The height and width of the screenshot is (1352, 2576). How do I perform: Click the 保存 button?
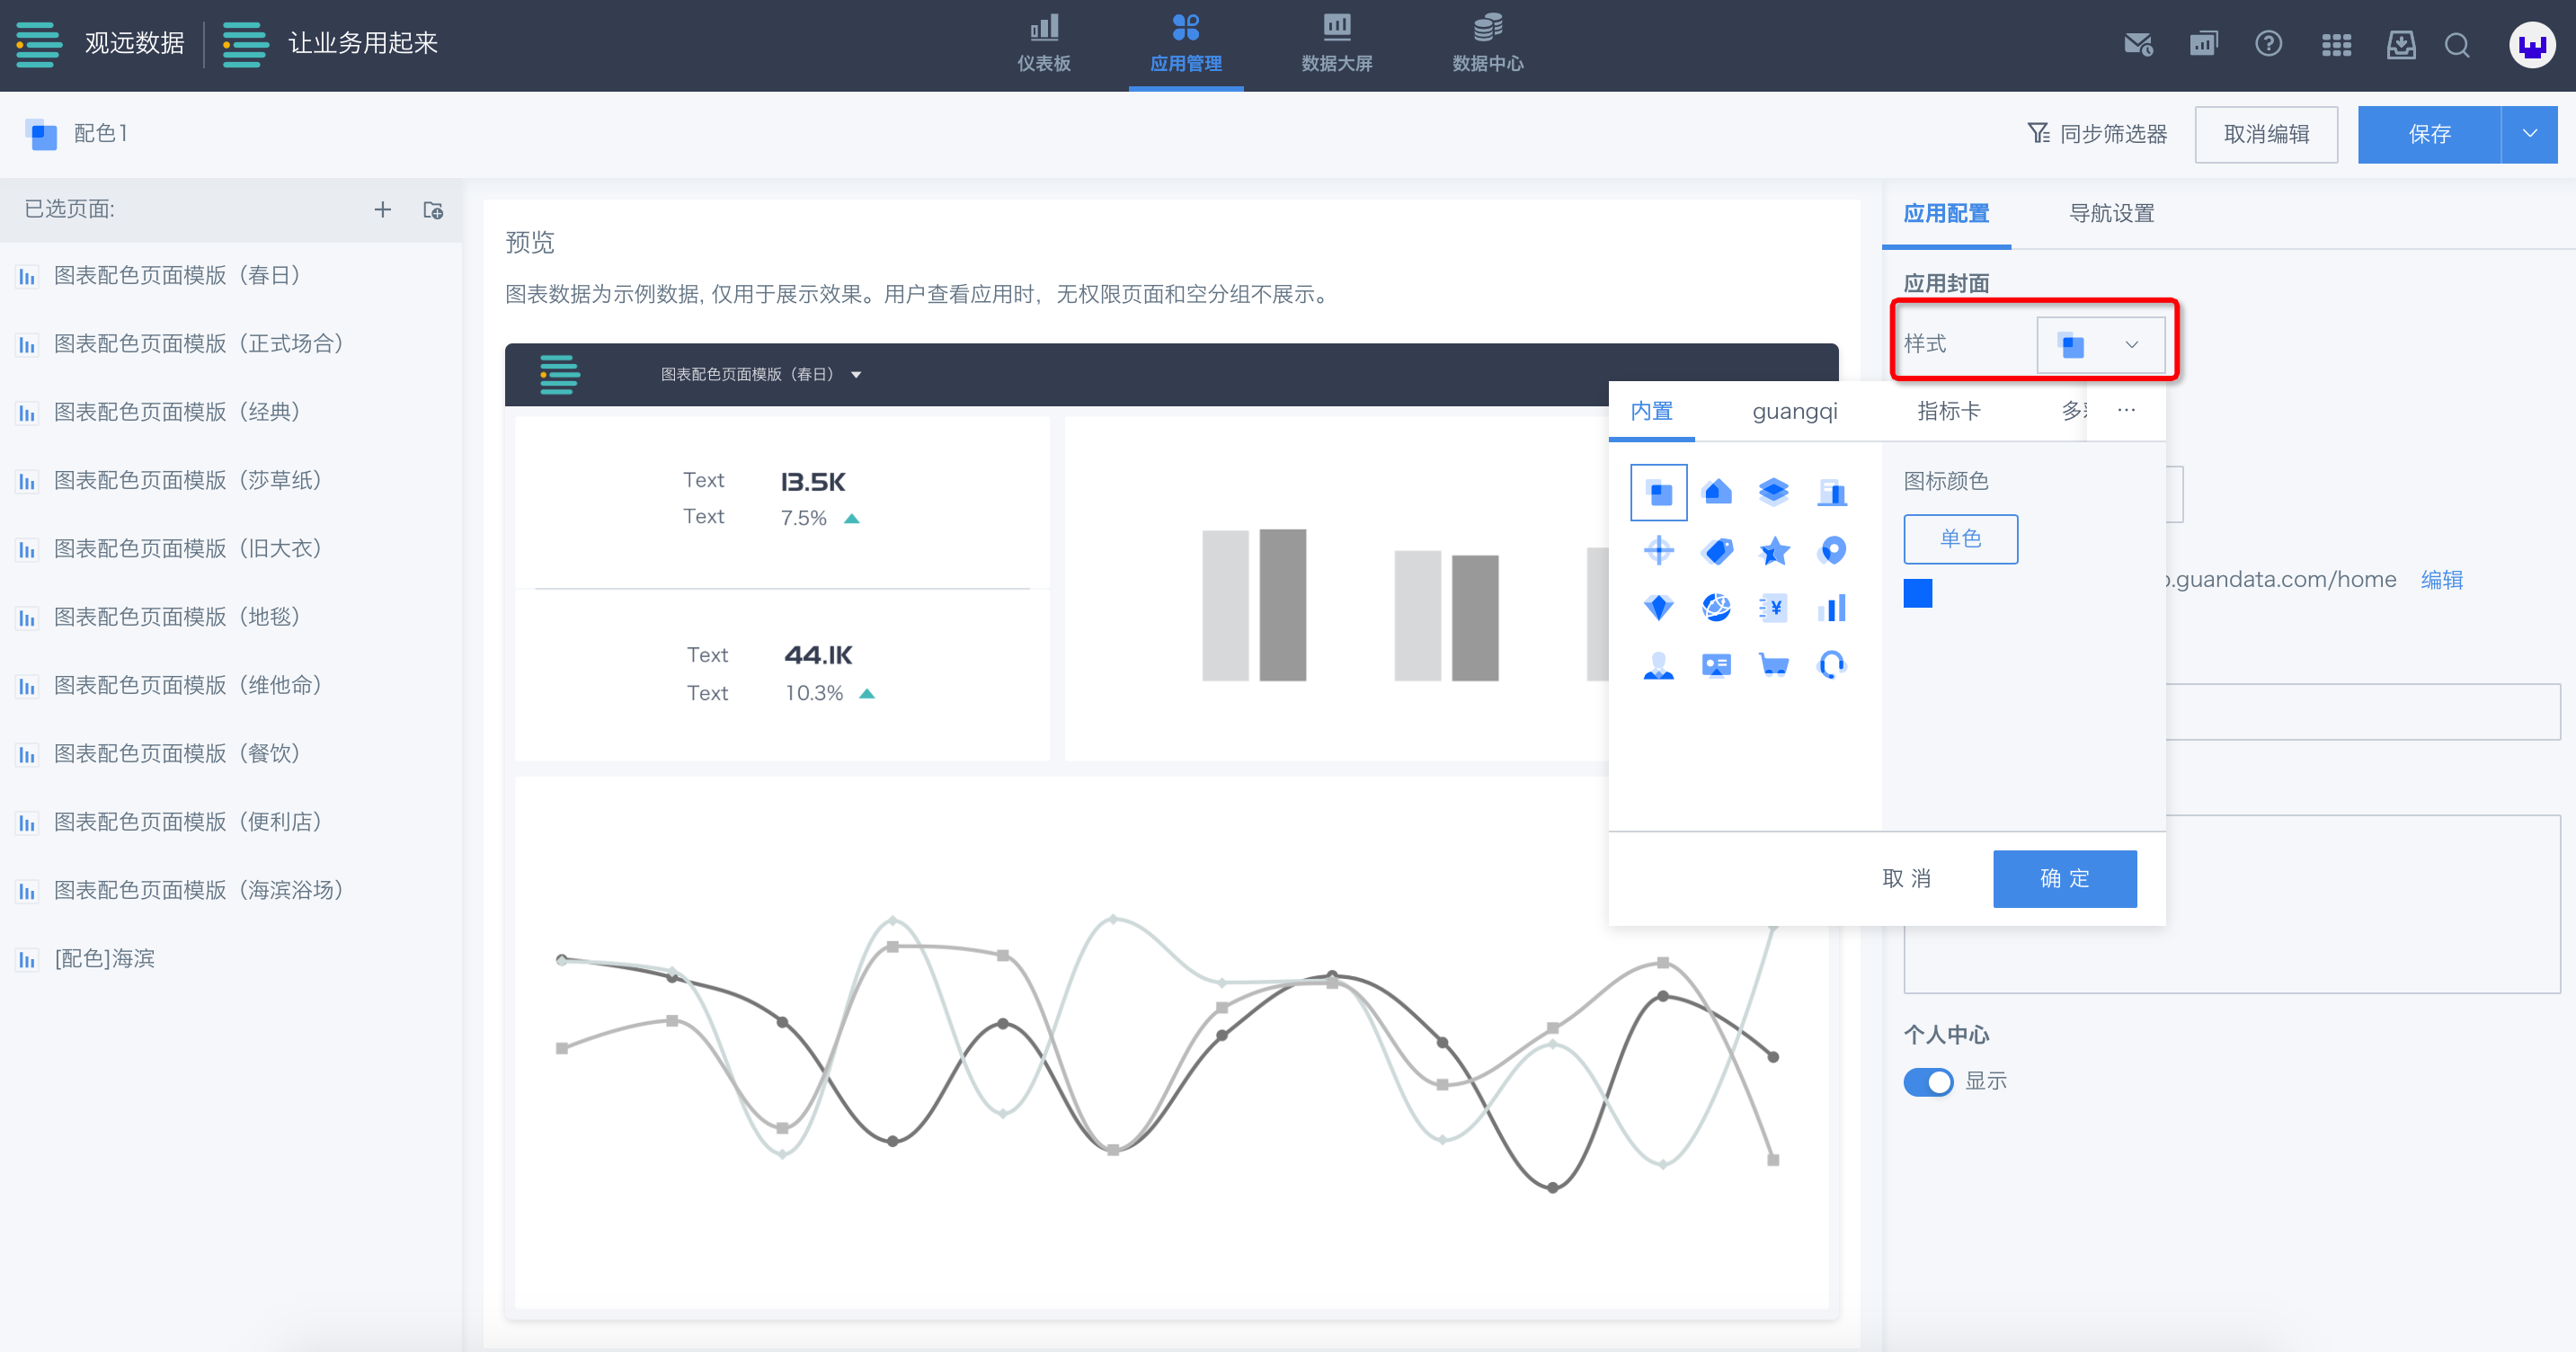2429,134
